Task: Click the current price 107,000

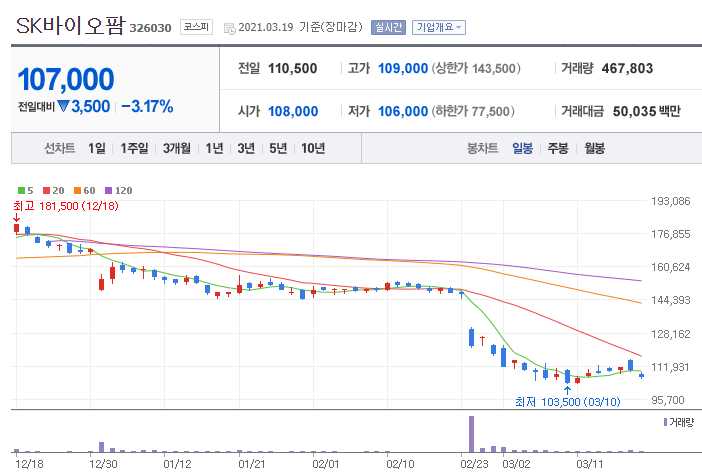Action: tap(66, 79)
